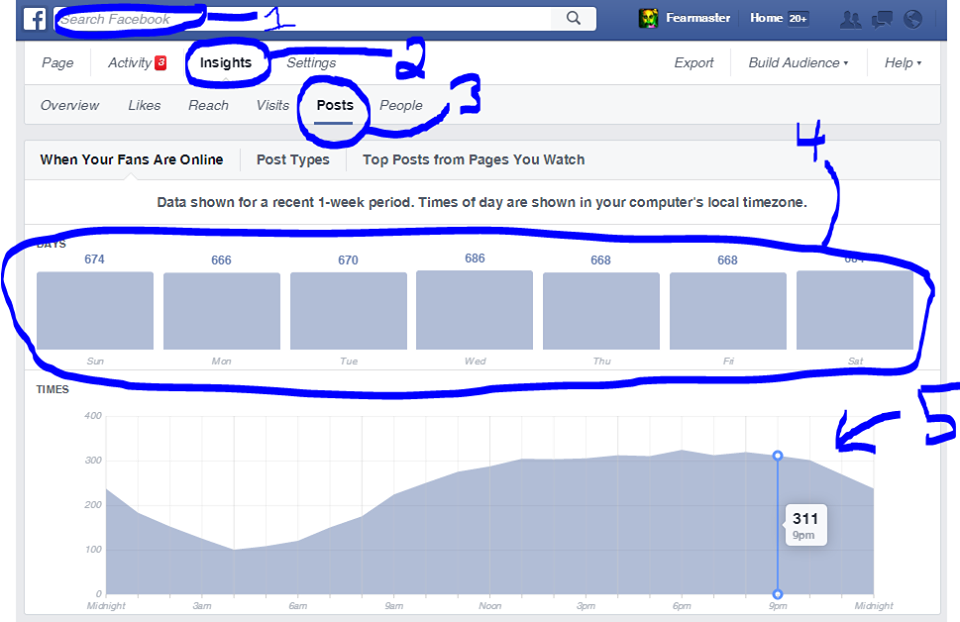Open the Settings tab
Viewport: 960px width, 622px height.
[311, 63]
